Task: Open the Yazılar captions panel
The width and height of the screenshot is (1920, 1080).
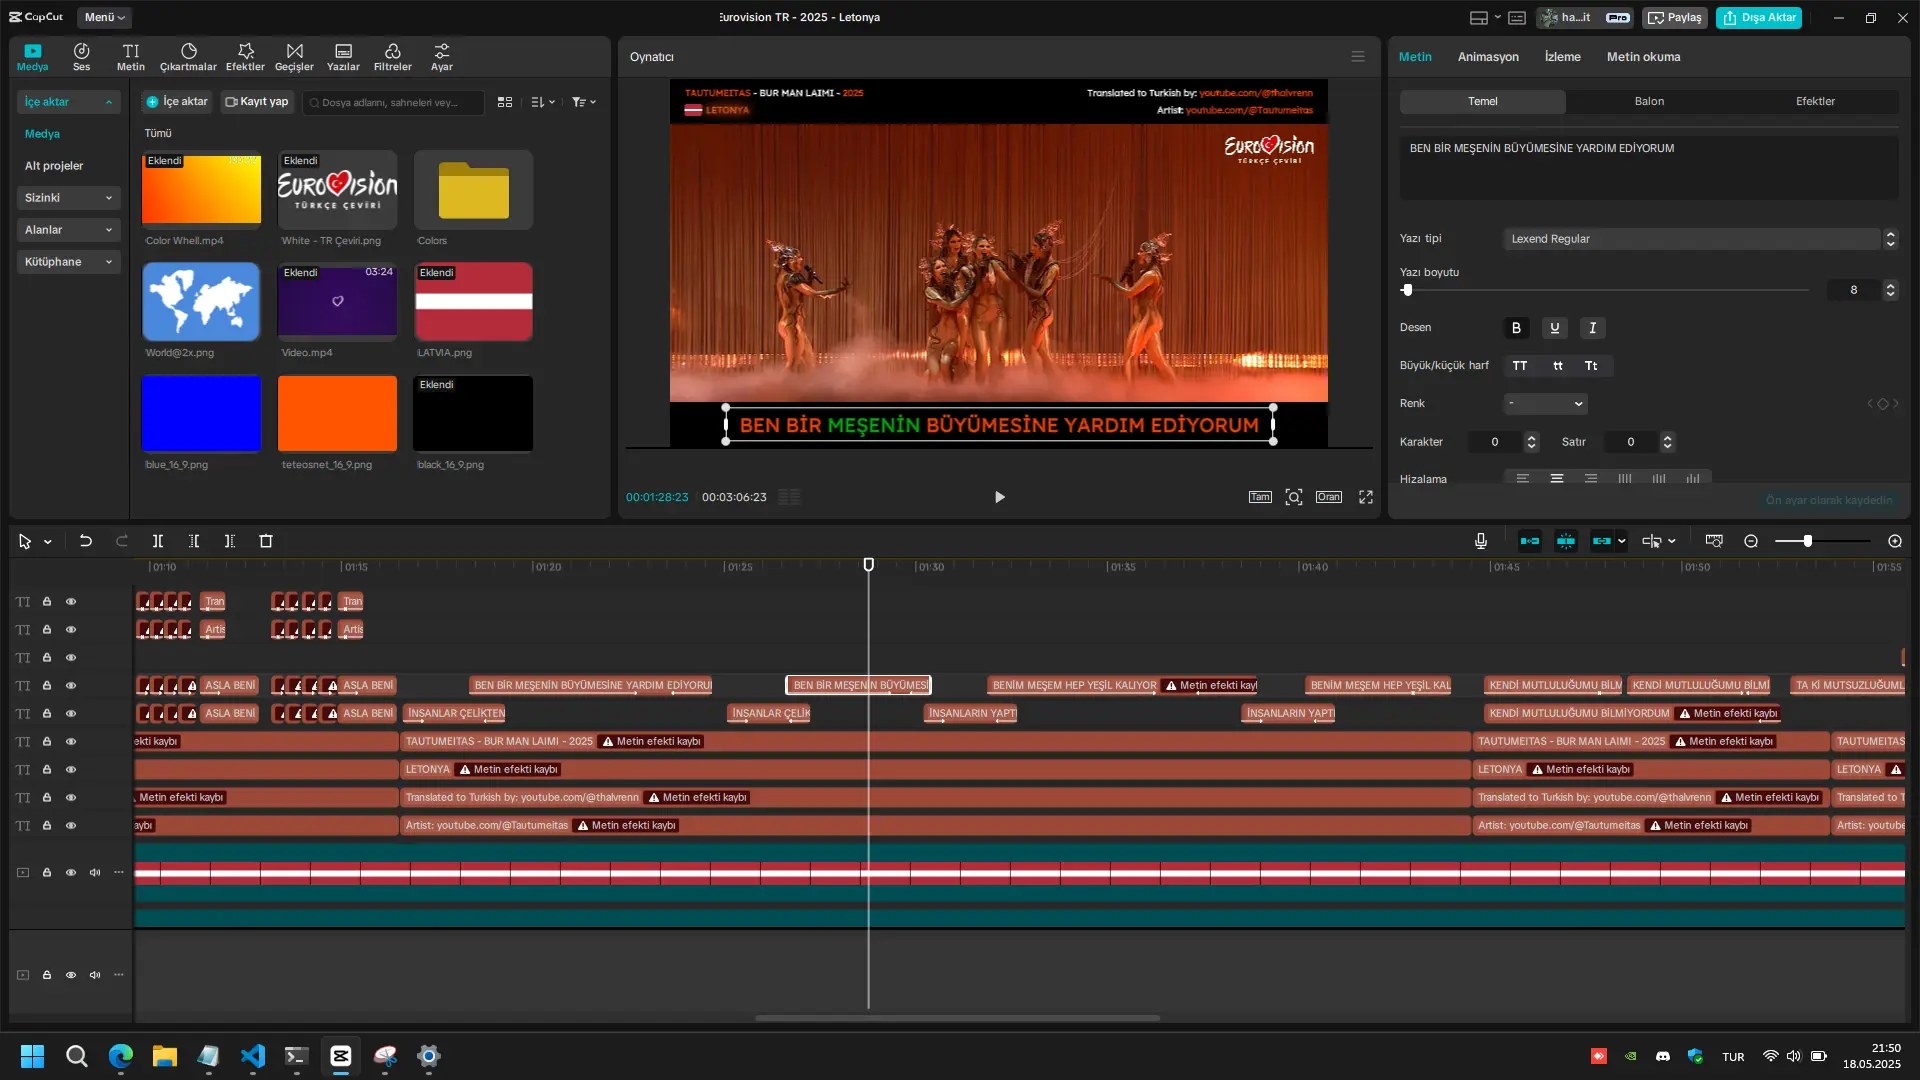Action: pyautogui.click(x=343, y=57)
